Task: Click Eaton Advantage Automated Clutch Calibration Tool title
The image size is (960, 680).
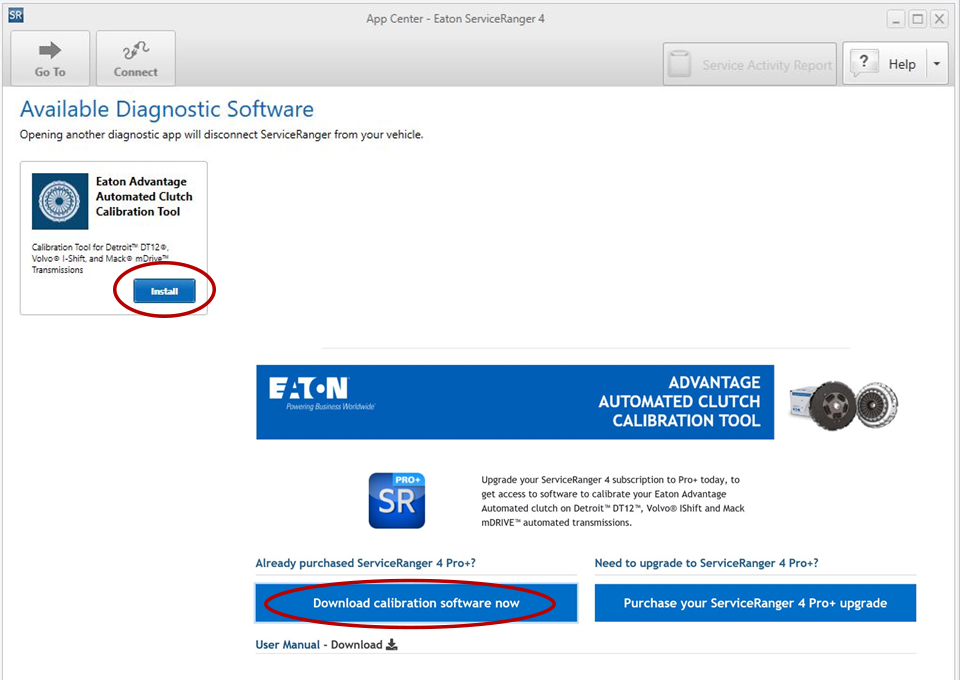Action: tap(144, 196)
